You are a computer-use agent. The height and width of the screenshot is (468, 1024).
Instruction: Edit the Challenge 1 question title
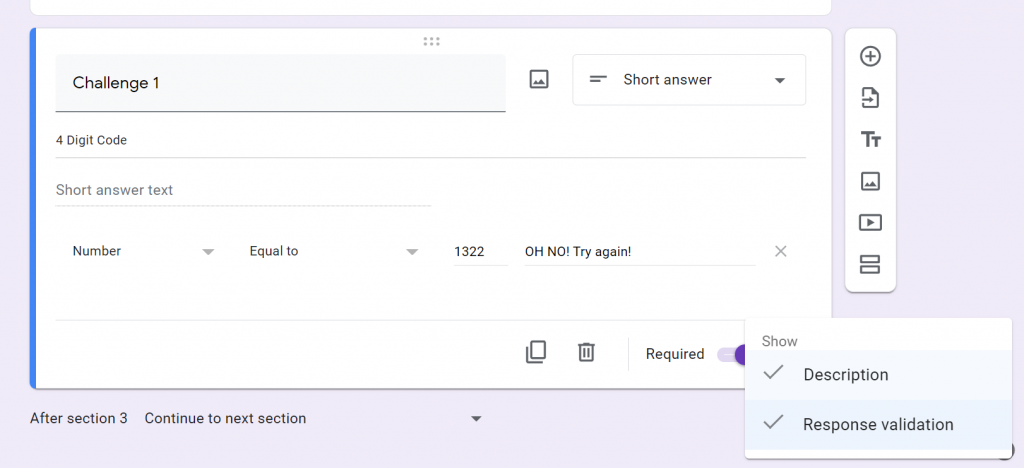click(280, 83)
